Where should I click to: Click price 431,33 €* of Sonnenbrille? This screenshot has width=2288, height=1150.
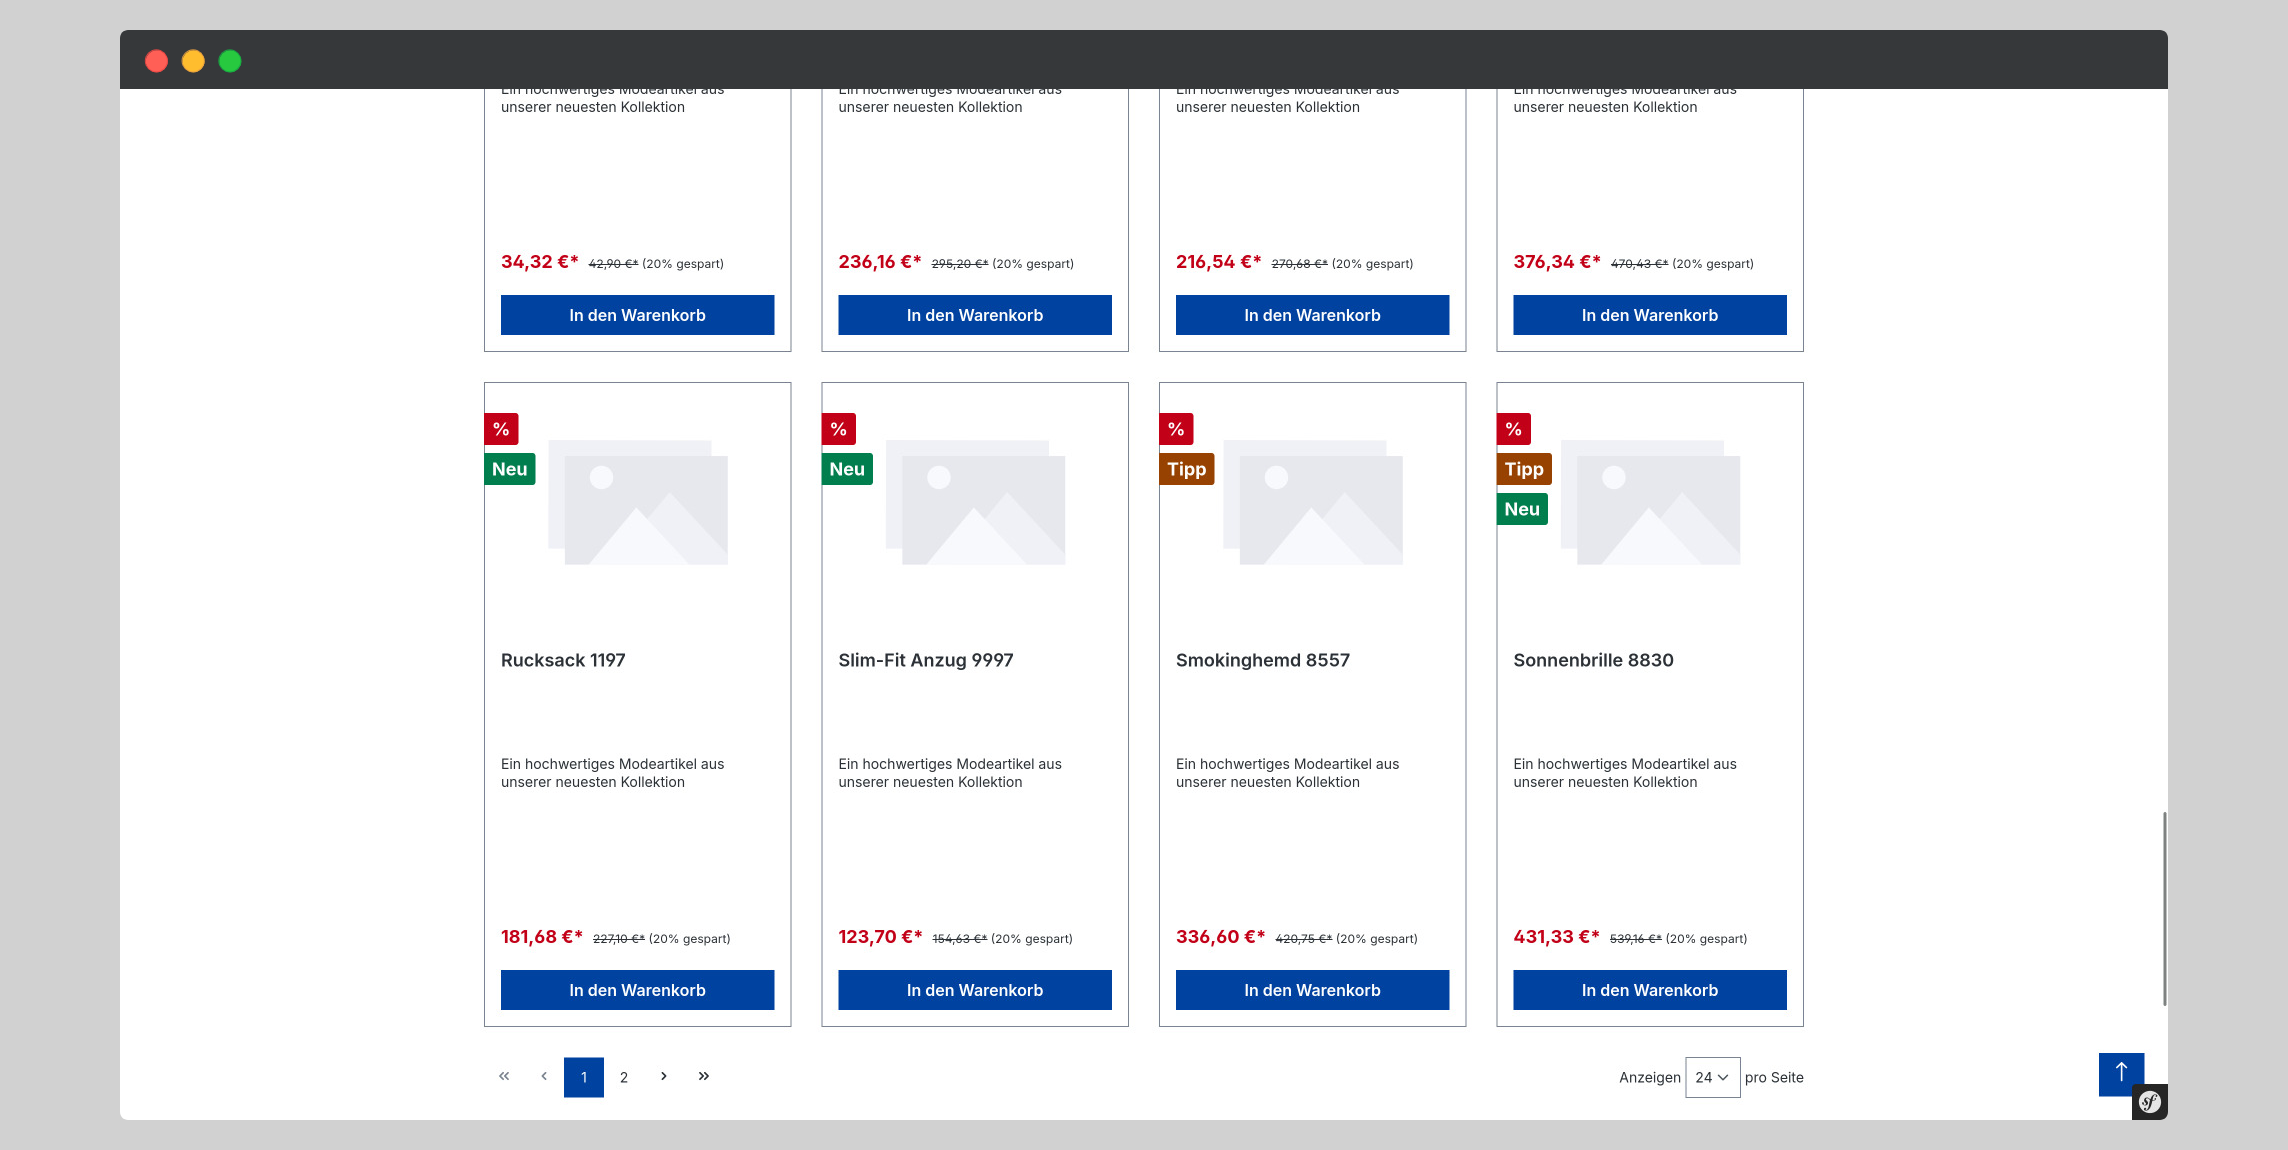point(1556,937)
